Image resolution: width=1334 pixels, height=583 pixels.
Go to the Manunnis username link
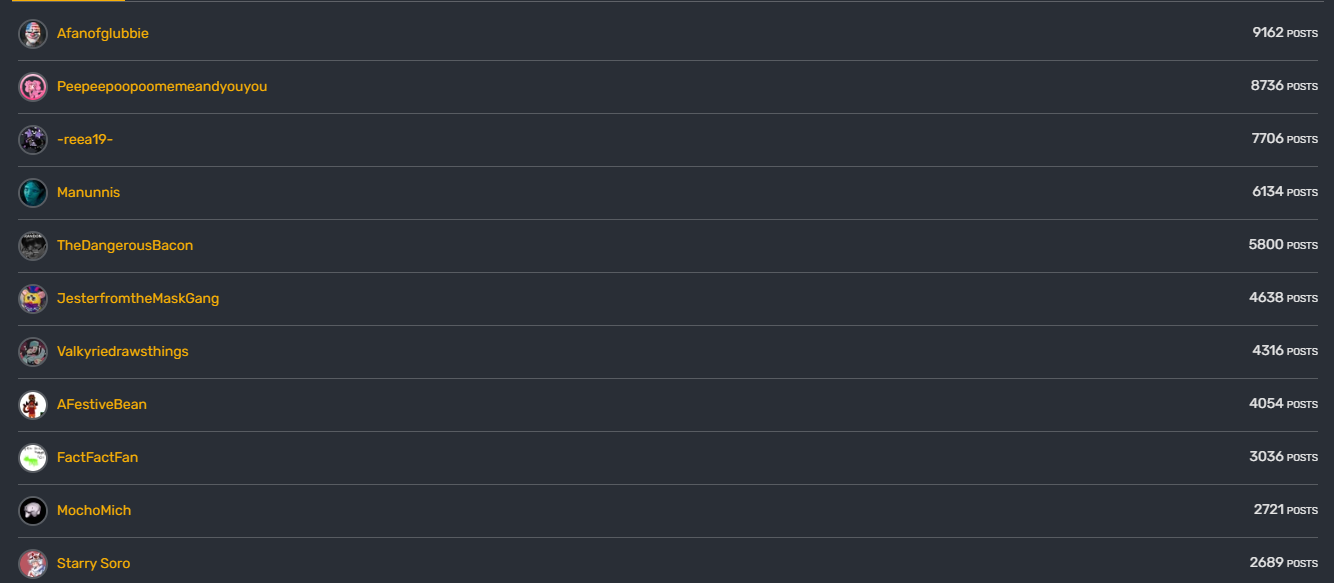click(x=88, y=193)
